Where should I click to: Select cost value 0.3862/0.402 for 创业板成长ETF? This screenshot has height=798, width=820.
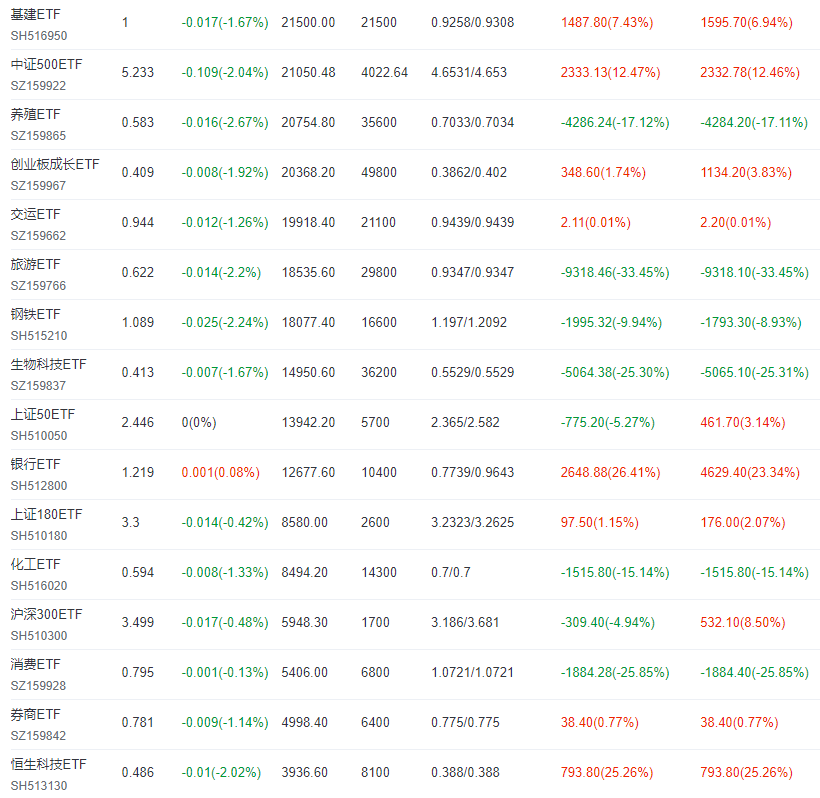(x=469, y=172)
